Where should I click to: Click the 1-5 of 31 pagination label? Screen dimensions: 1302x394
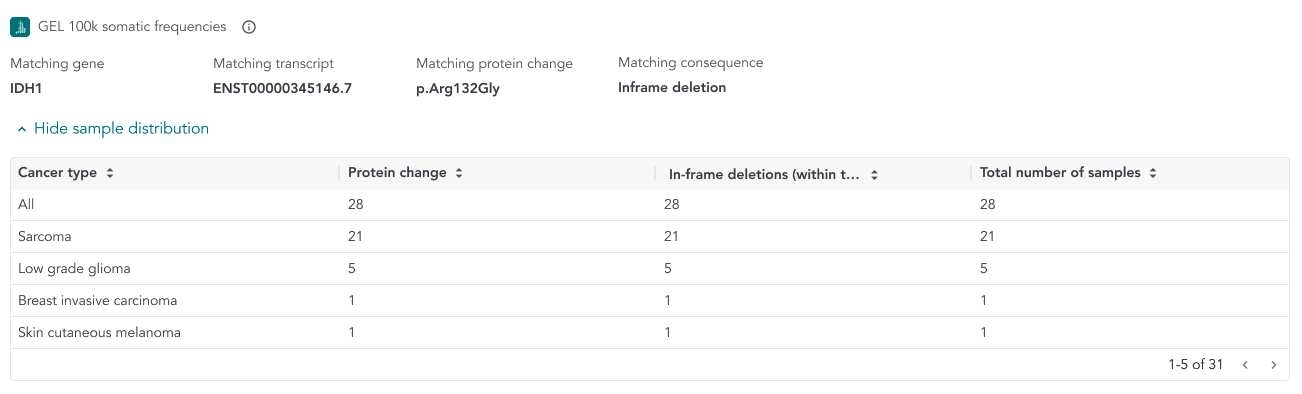(1196, 365)
